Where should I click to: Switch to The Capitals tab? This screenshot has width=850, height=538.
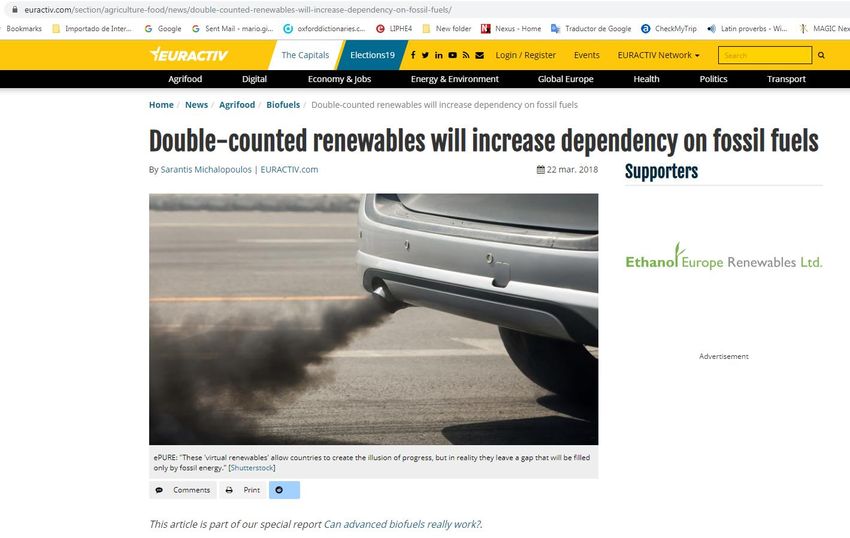305,55
